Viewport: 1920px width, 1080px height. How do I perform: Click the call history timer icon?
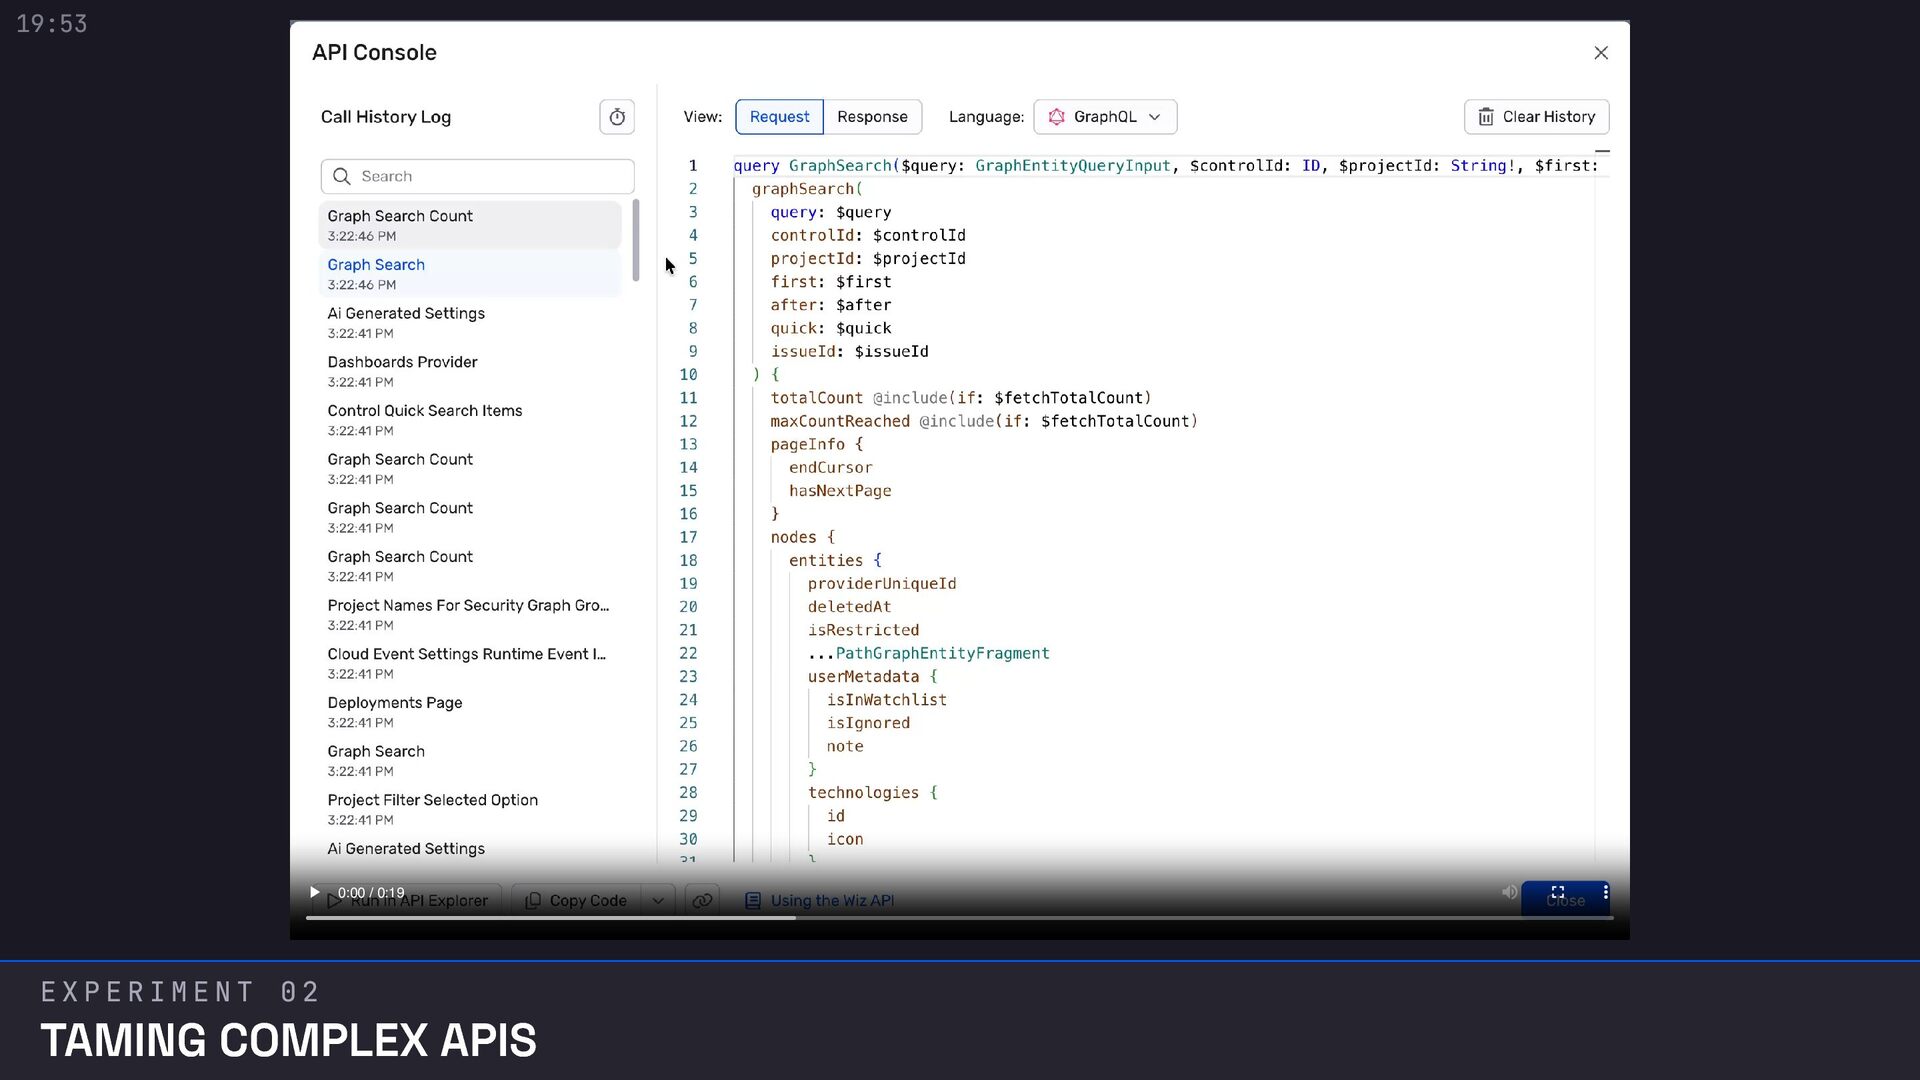[x=617, y=117]
